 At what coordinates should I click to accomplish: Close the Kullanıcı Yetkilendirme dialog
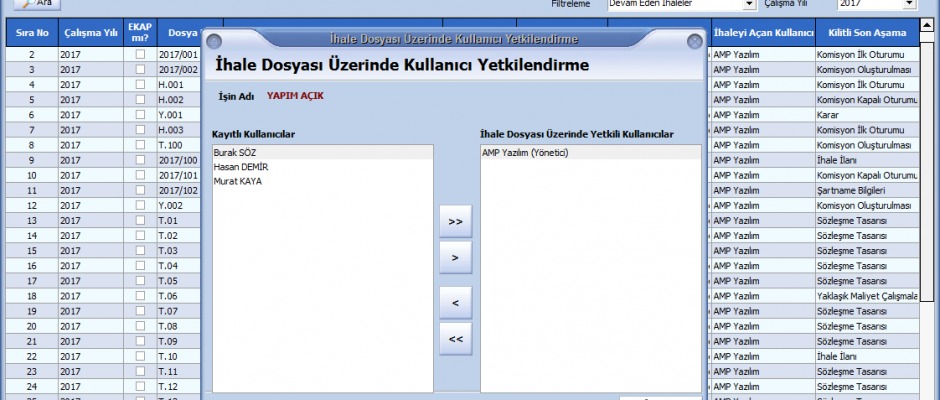click(x=694, y=41)
